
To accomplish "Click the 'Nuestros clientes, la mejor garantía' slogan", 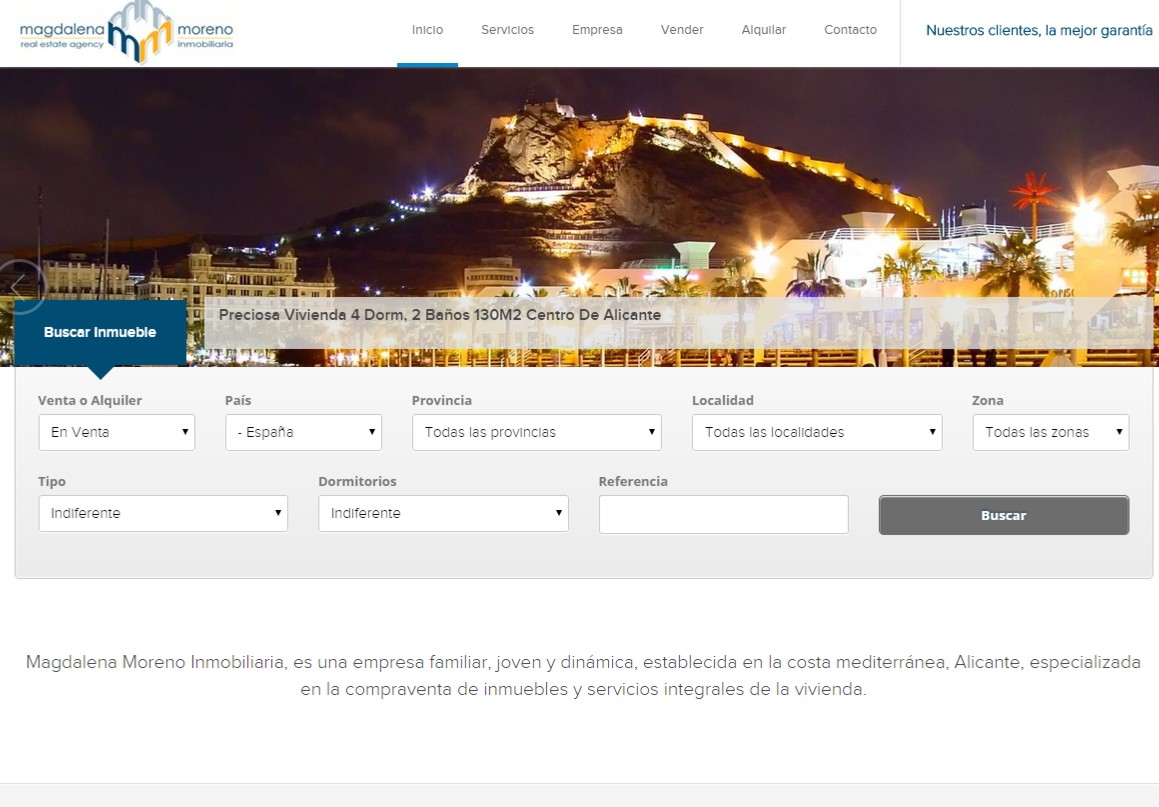I will pyautogui.click(x=1039, y=30).
